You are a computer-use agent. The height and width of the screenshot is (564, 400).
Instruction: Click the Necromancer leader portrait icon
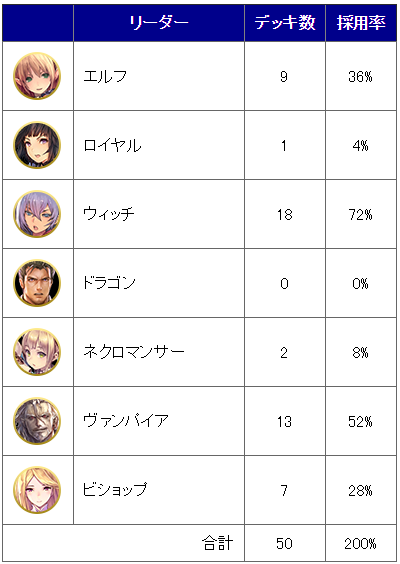[x=37, y=352]
